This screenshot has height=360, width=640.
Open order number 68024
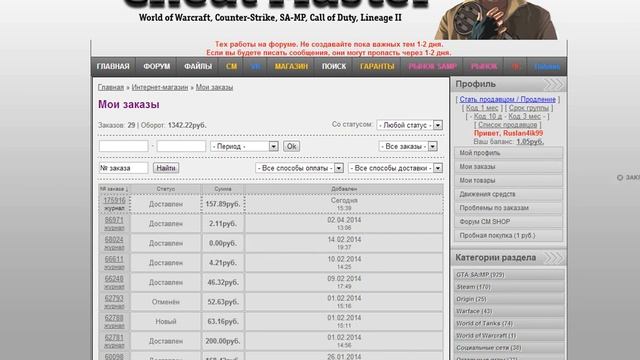114,240
